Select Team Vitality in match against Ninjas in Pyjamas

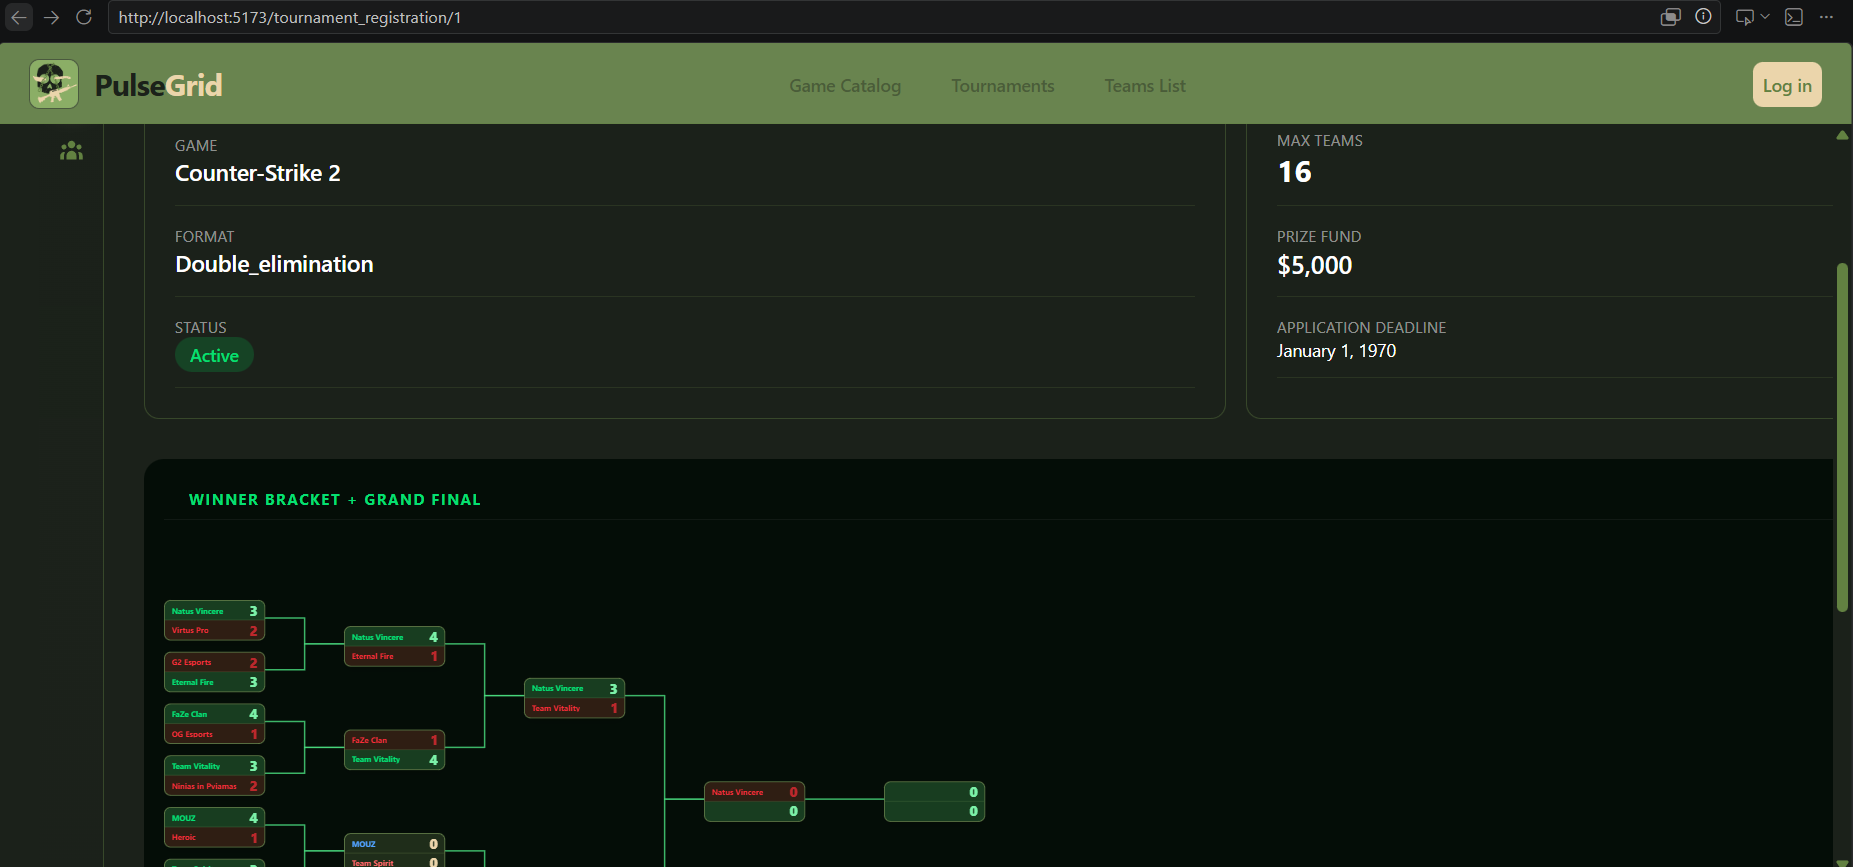click(x=214, y=766)
